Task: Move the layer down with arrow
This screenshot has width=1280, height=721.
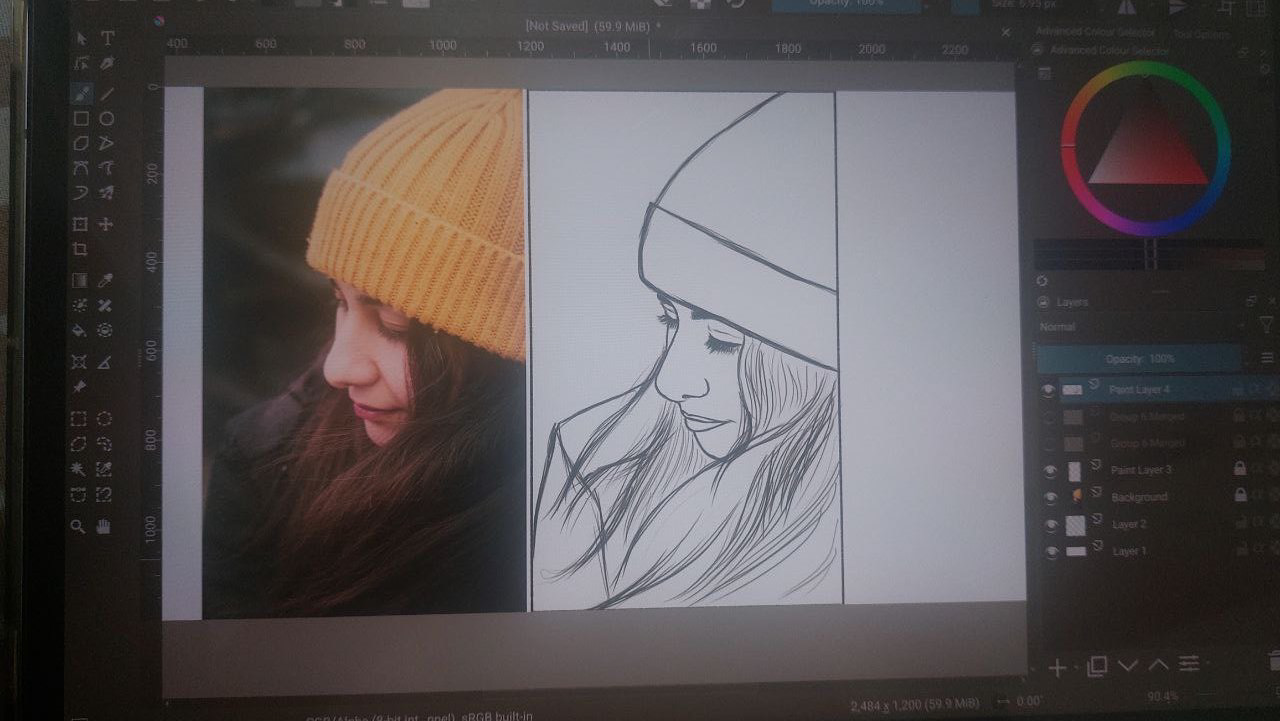Action: tap(1128, 665)
